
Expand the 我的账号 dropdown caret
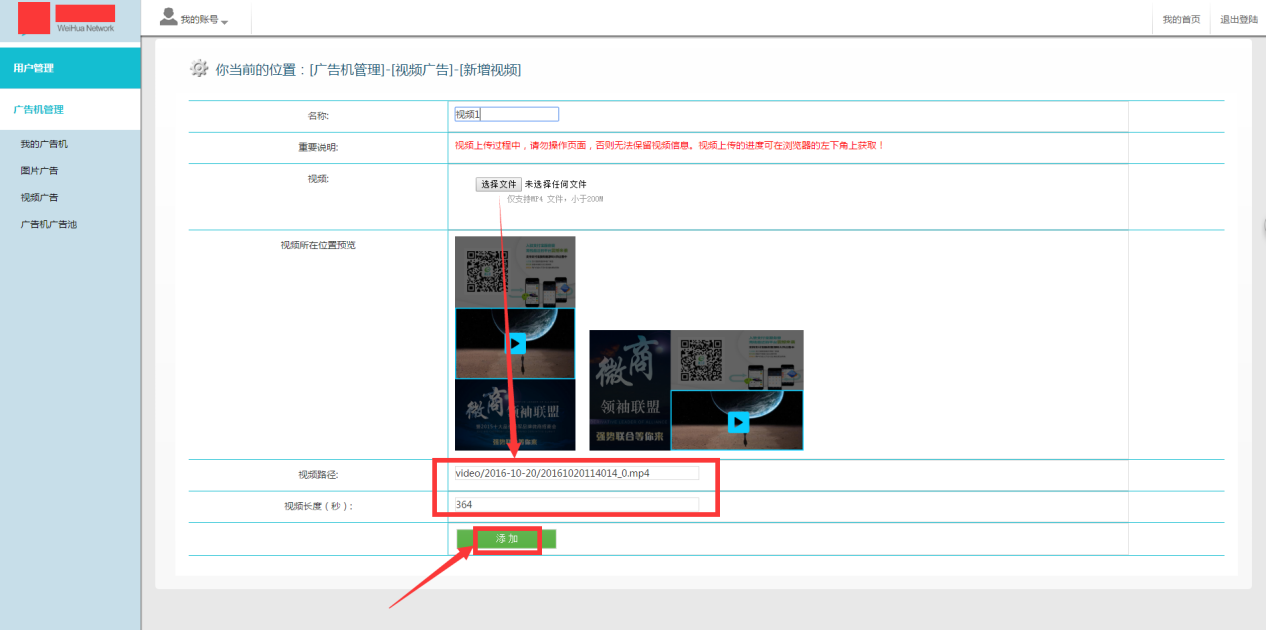point(225,22)
